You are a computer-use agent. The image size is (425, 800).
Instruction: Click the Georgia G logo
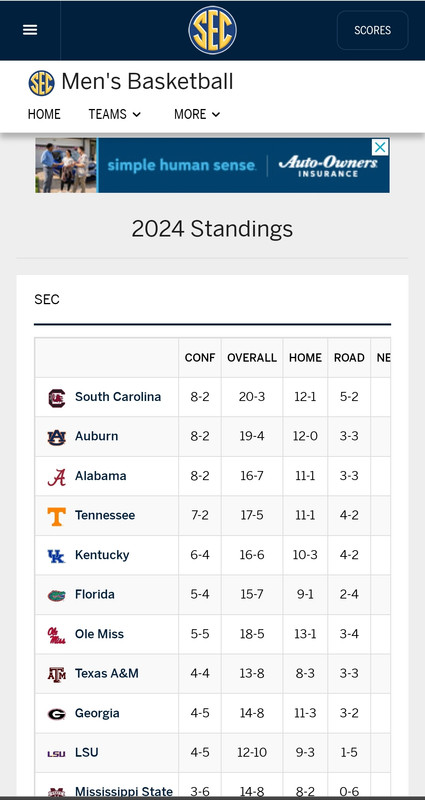[57, 714]
